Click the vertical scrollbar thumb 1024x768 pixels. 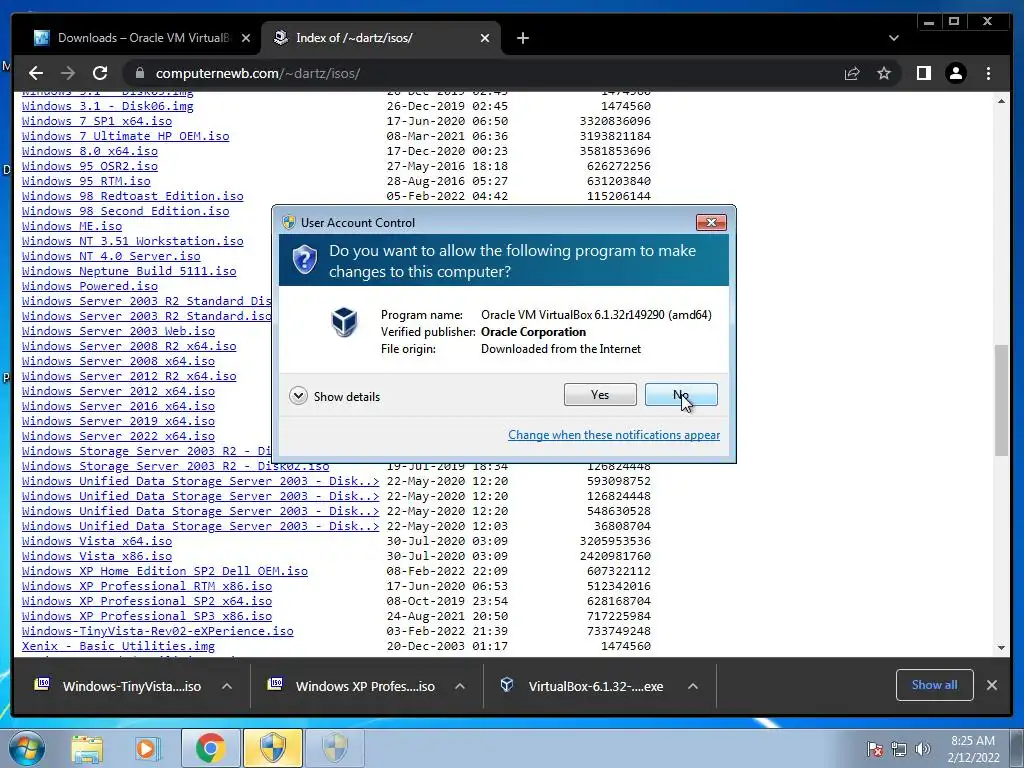(x=1002, y=400)
